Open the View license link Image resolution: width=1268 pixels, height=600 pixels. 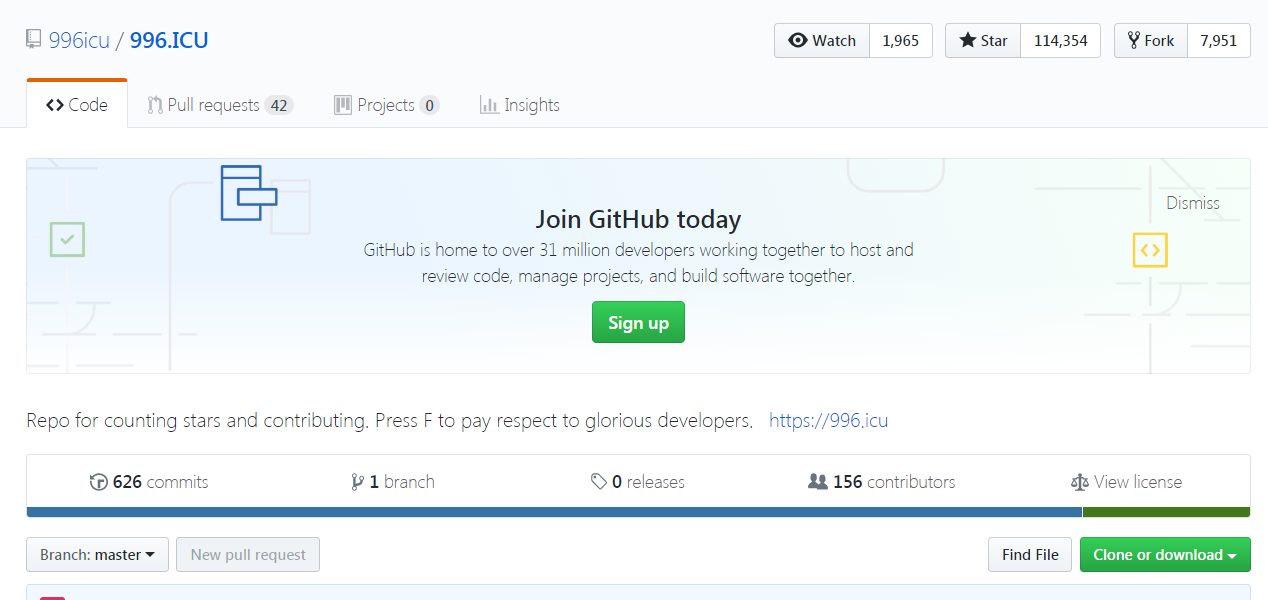point(1126,482)
